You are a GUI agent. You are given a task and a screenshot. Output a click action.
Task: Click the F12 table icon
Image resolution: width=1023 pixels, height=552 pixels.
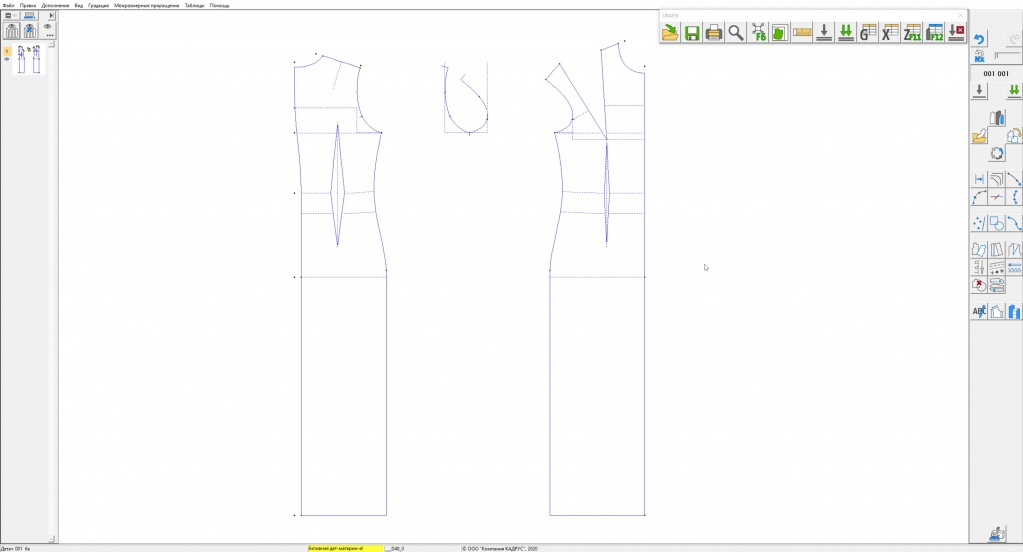(x=934, y=33)
